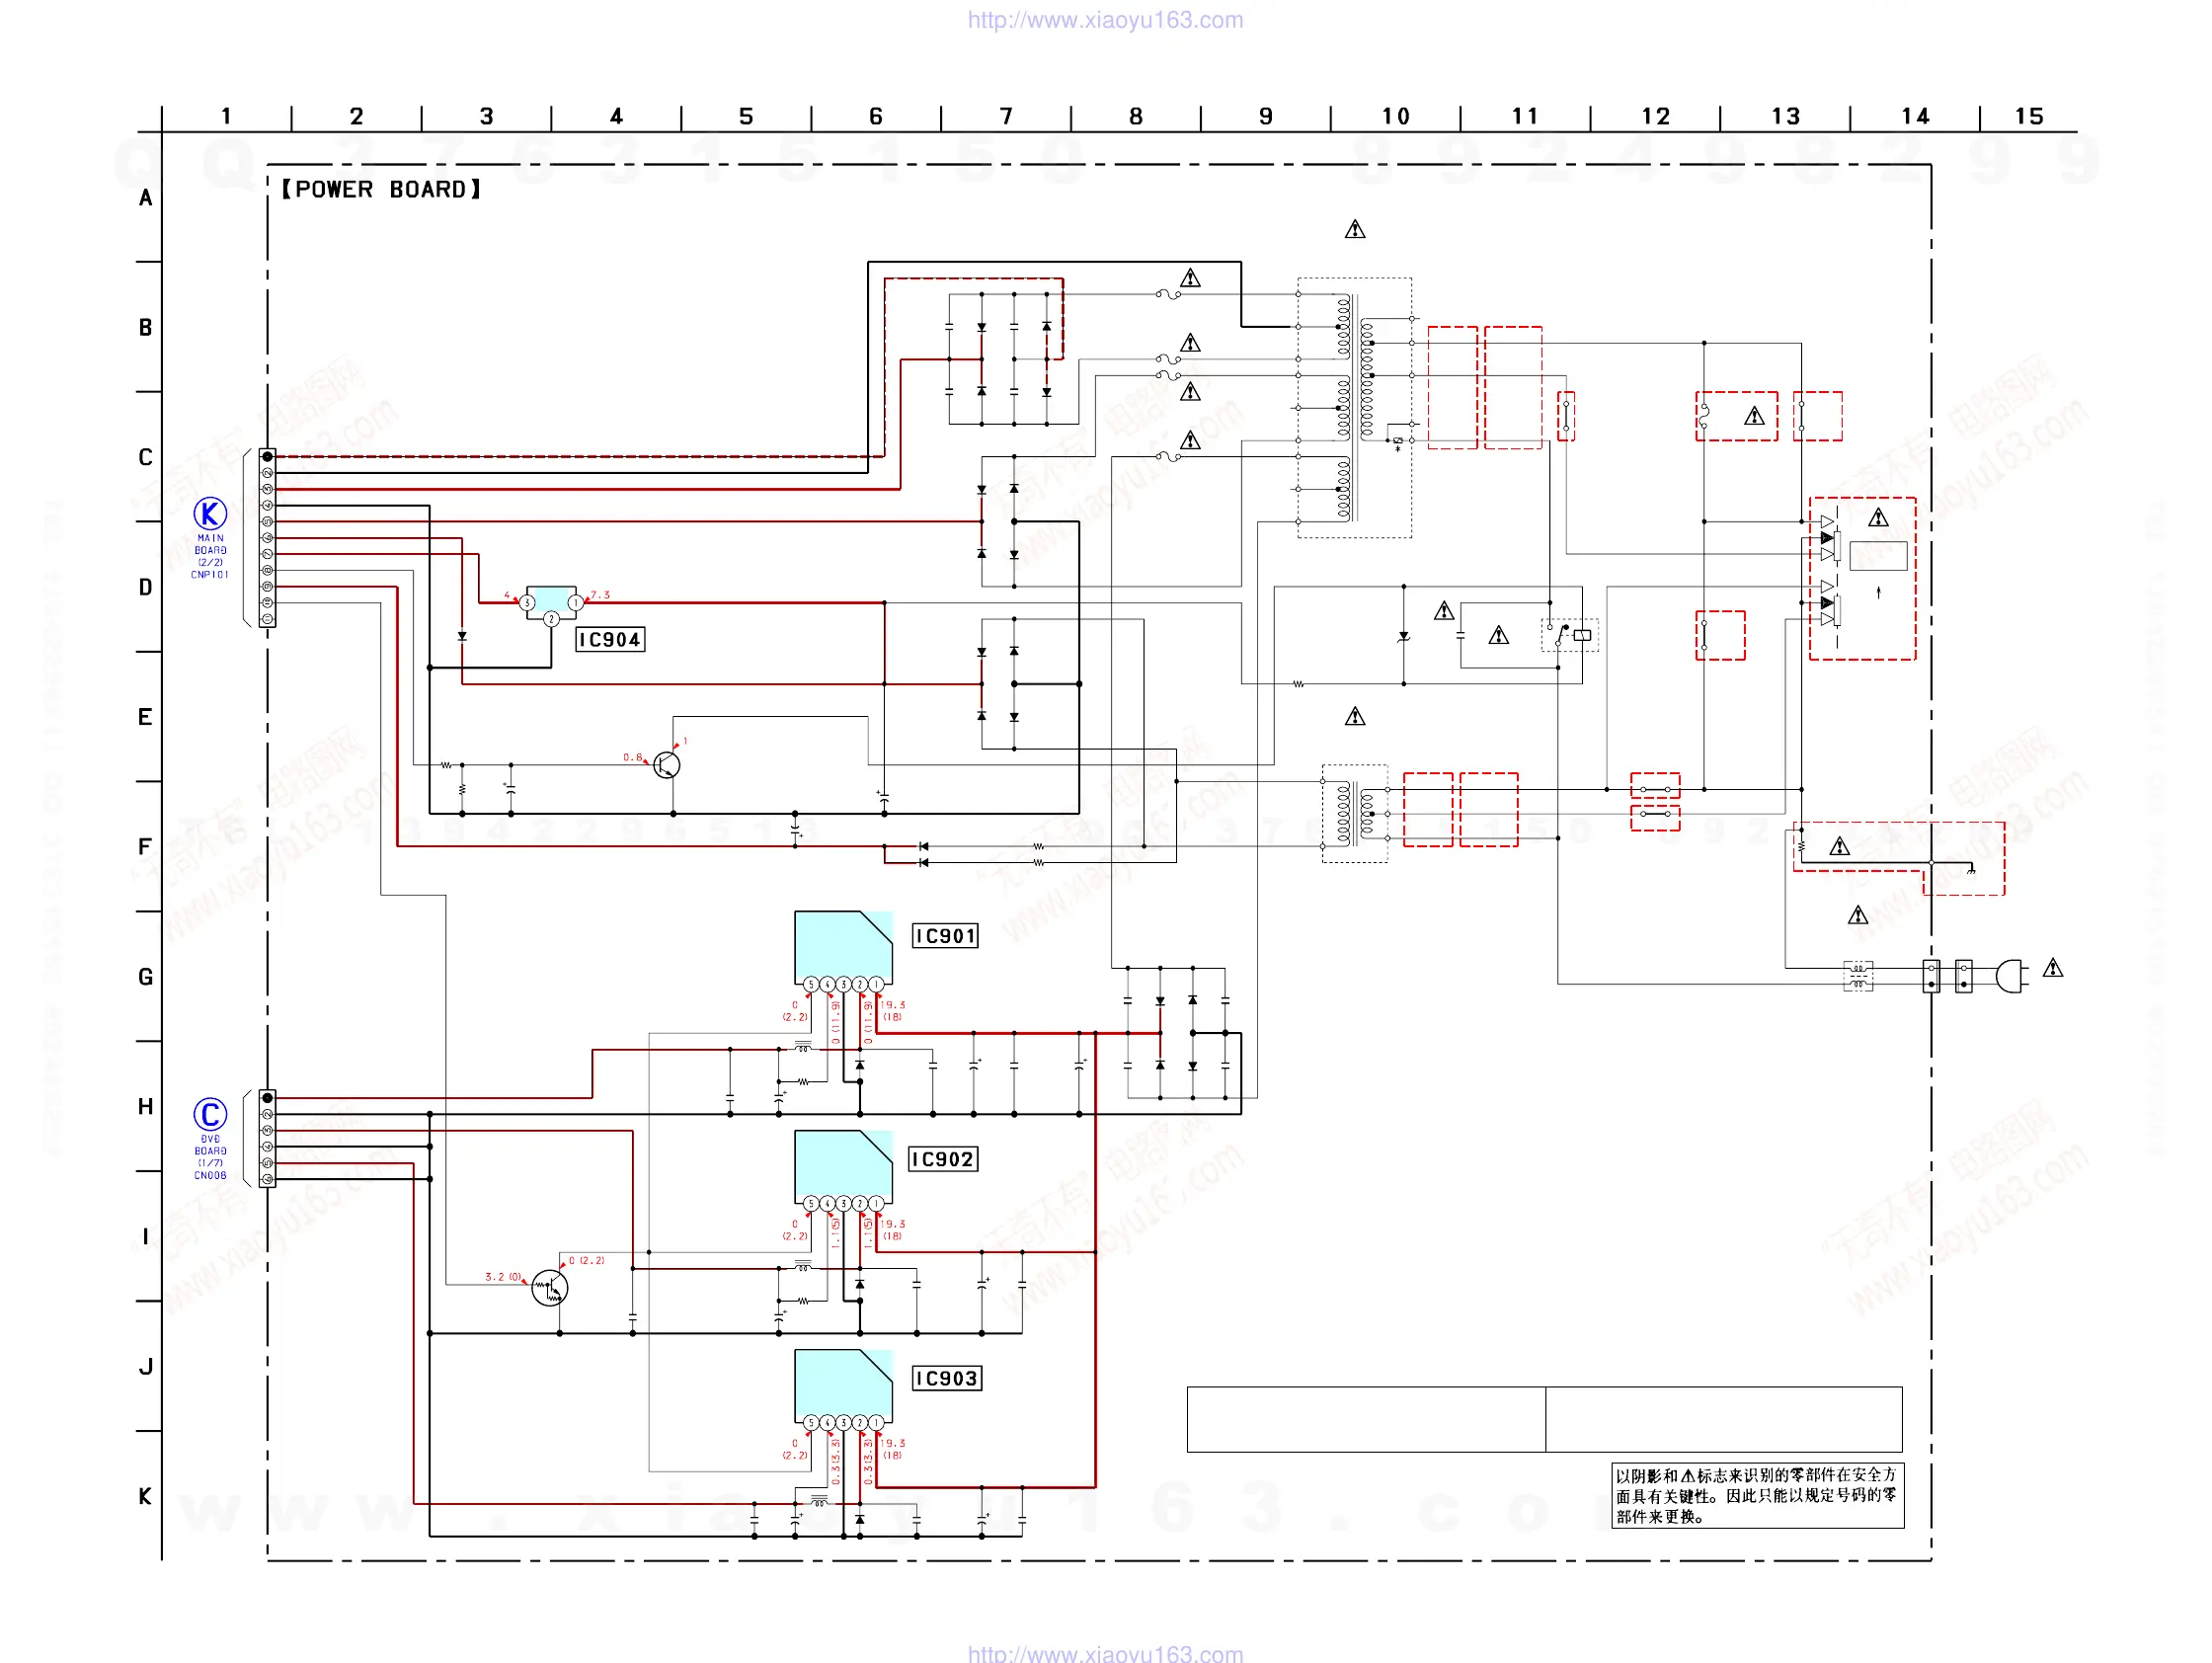Screen dimensions: 2212x1663
Task: Click the transistor symbol labeled 0.6
Action: 666,765
